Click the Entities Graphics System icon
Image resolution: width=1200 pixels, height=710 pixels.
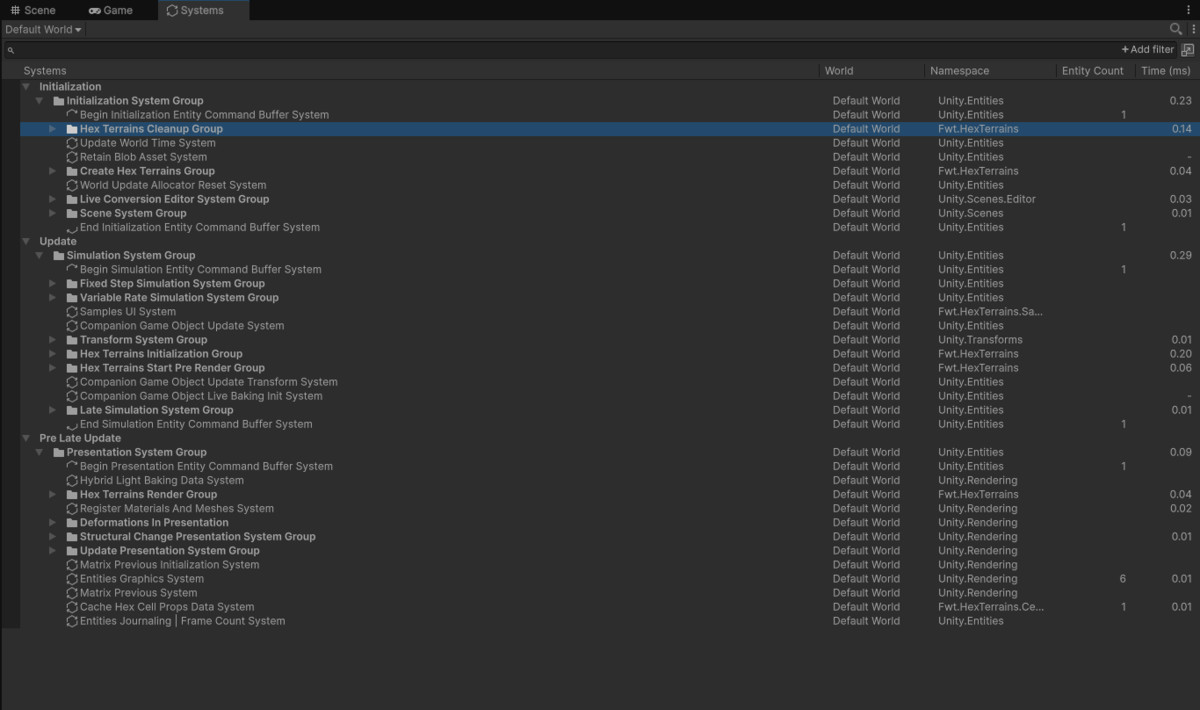72,579
